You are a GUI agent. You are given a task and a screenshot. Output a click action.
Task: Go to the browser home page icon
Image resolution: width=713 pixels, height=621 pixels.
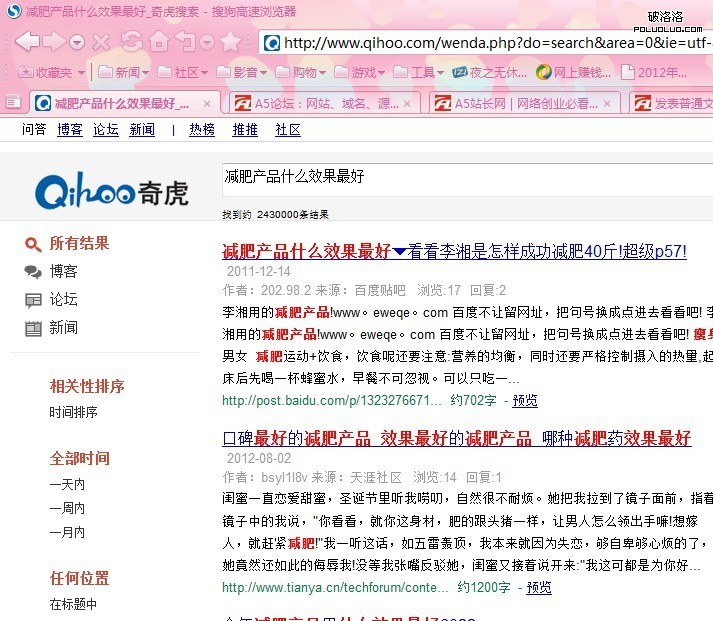tap(158, 42)
